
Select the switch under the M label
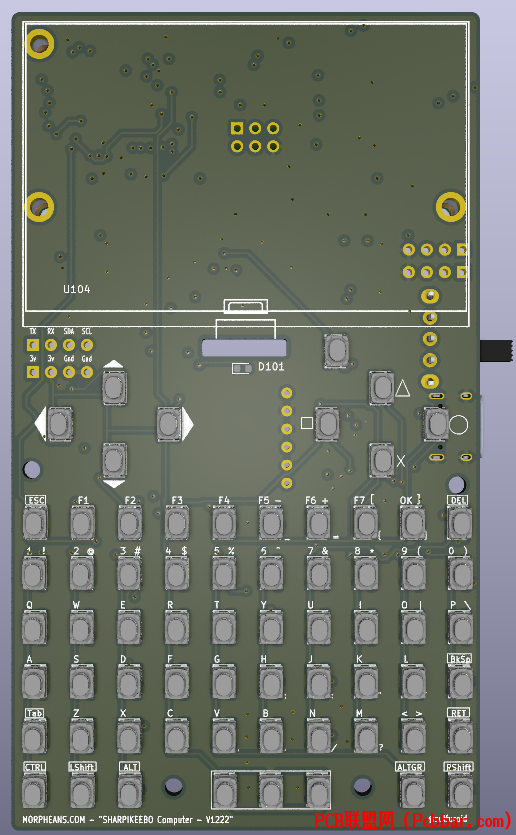pos(366,736)
